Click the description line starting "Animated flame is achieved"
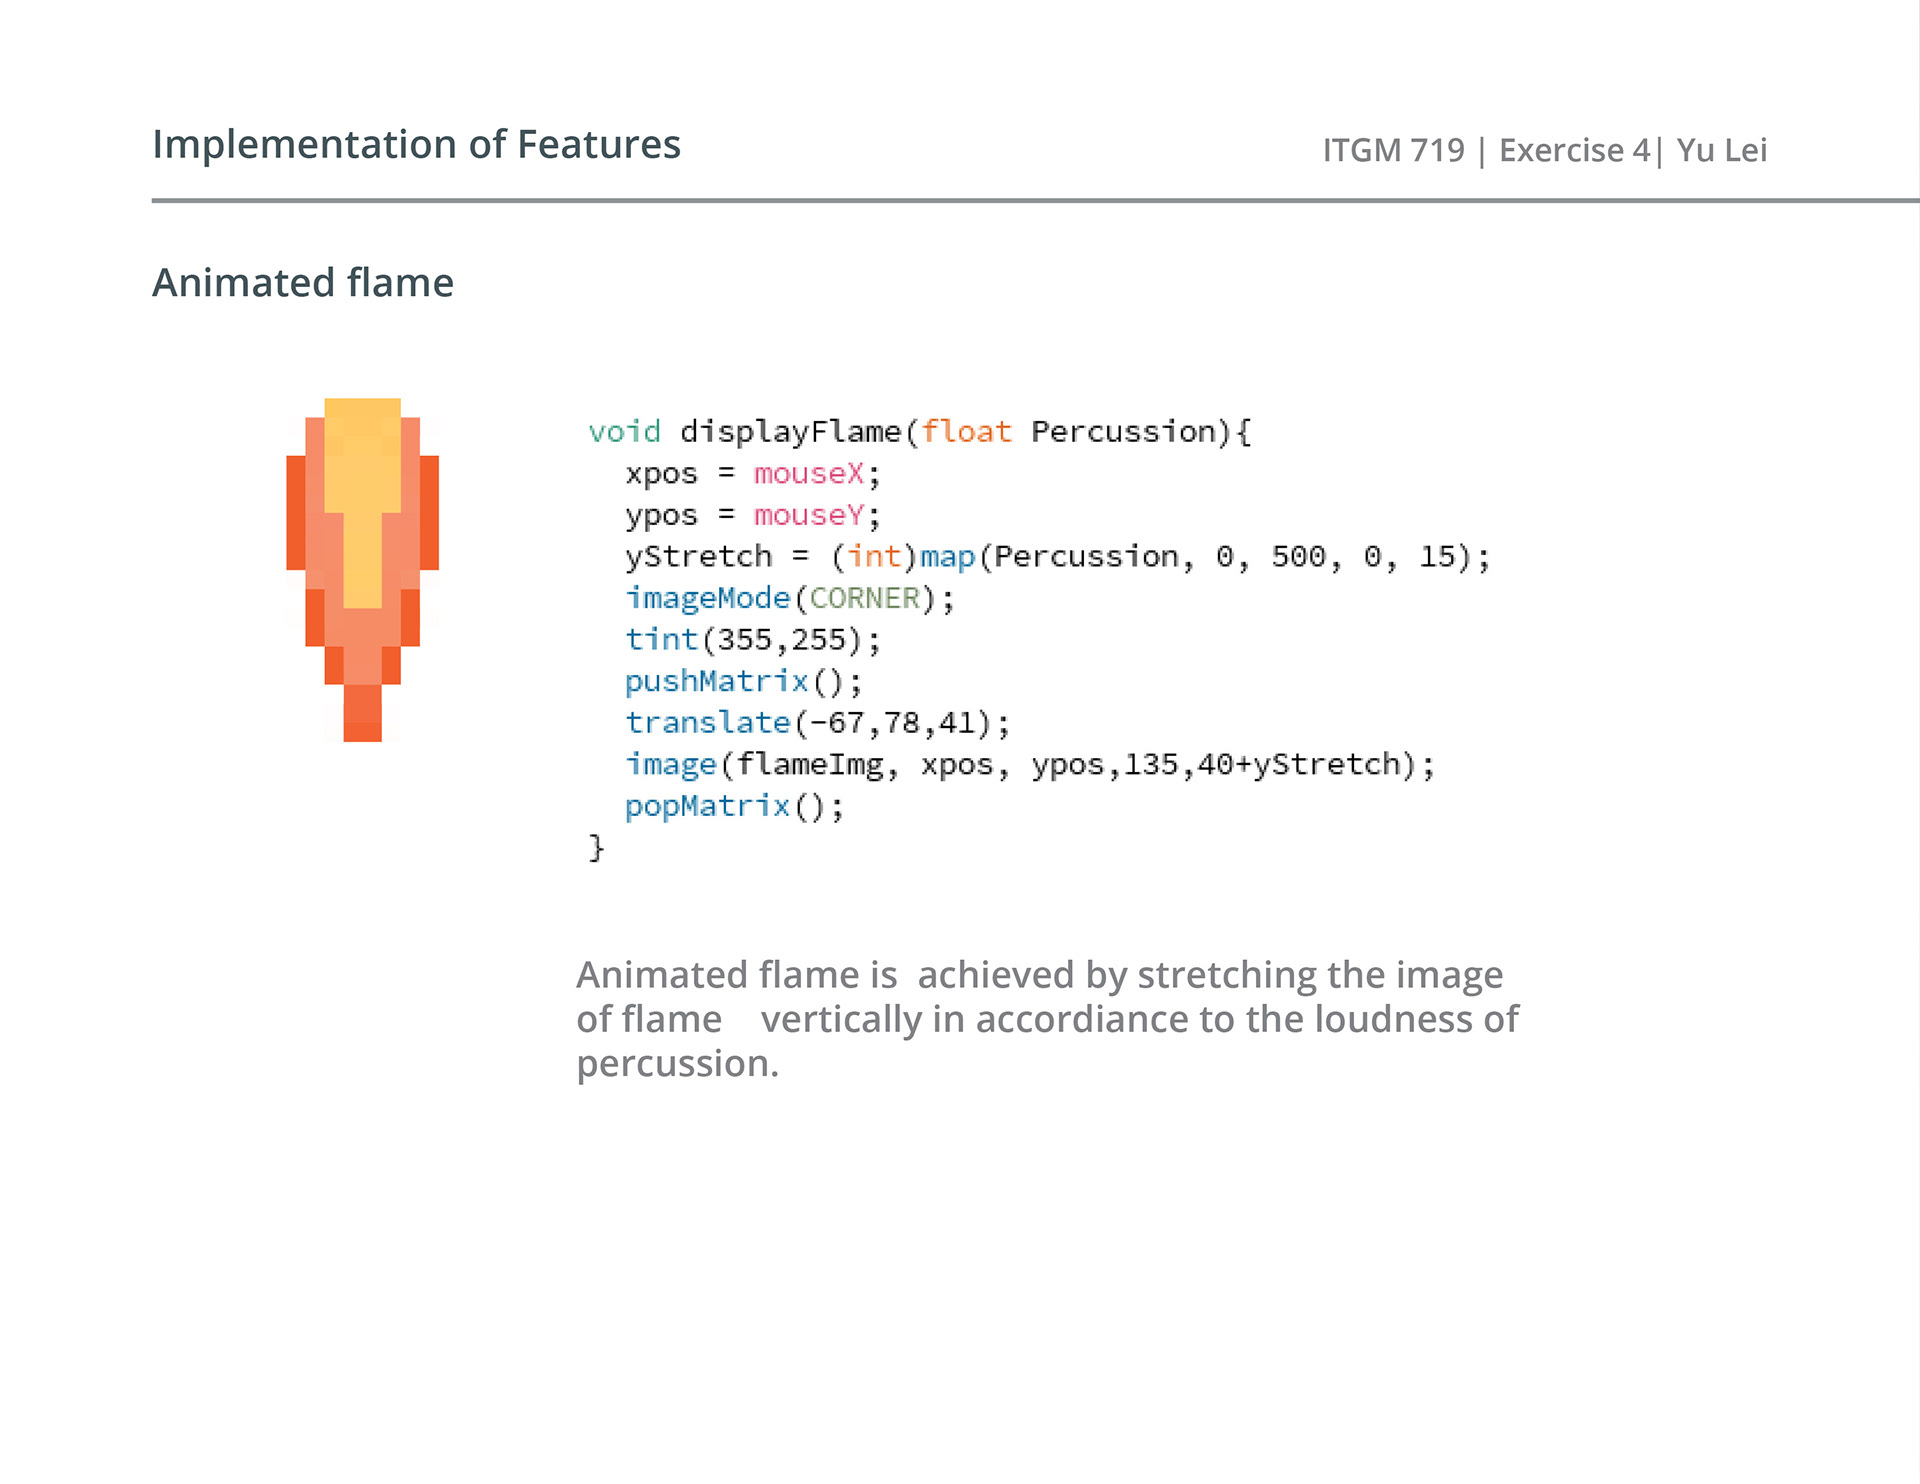This screenshot has width=1920, height=1484. coord(1039,975)
